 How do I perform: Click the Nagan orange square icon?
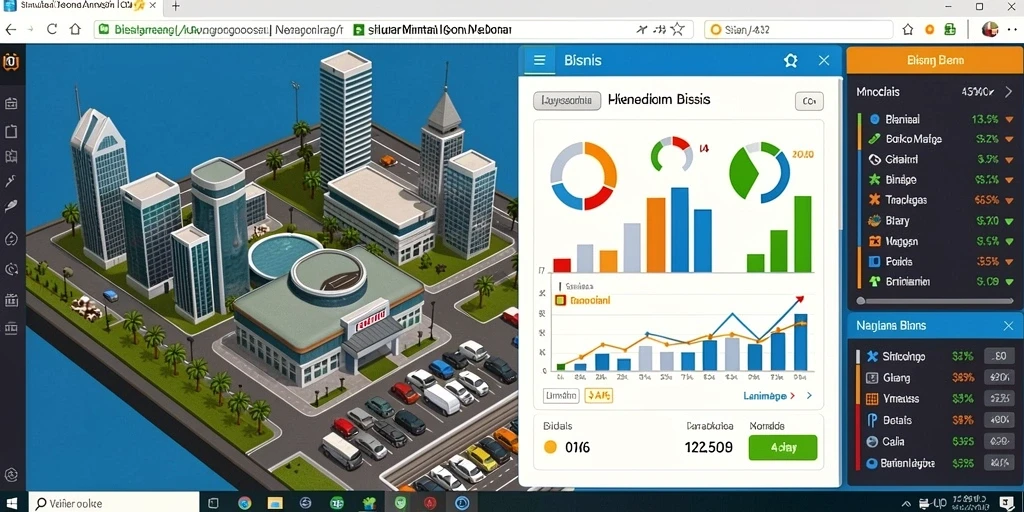coord(874,241)
